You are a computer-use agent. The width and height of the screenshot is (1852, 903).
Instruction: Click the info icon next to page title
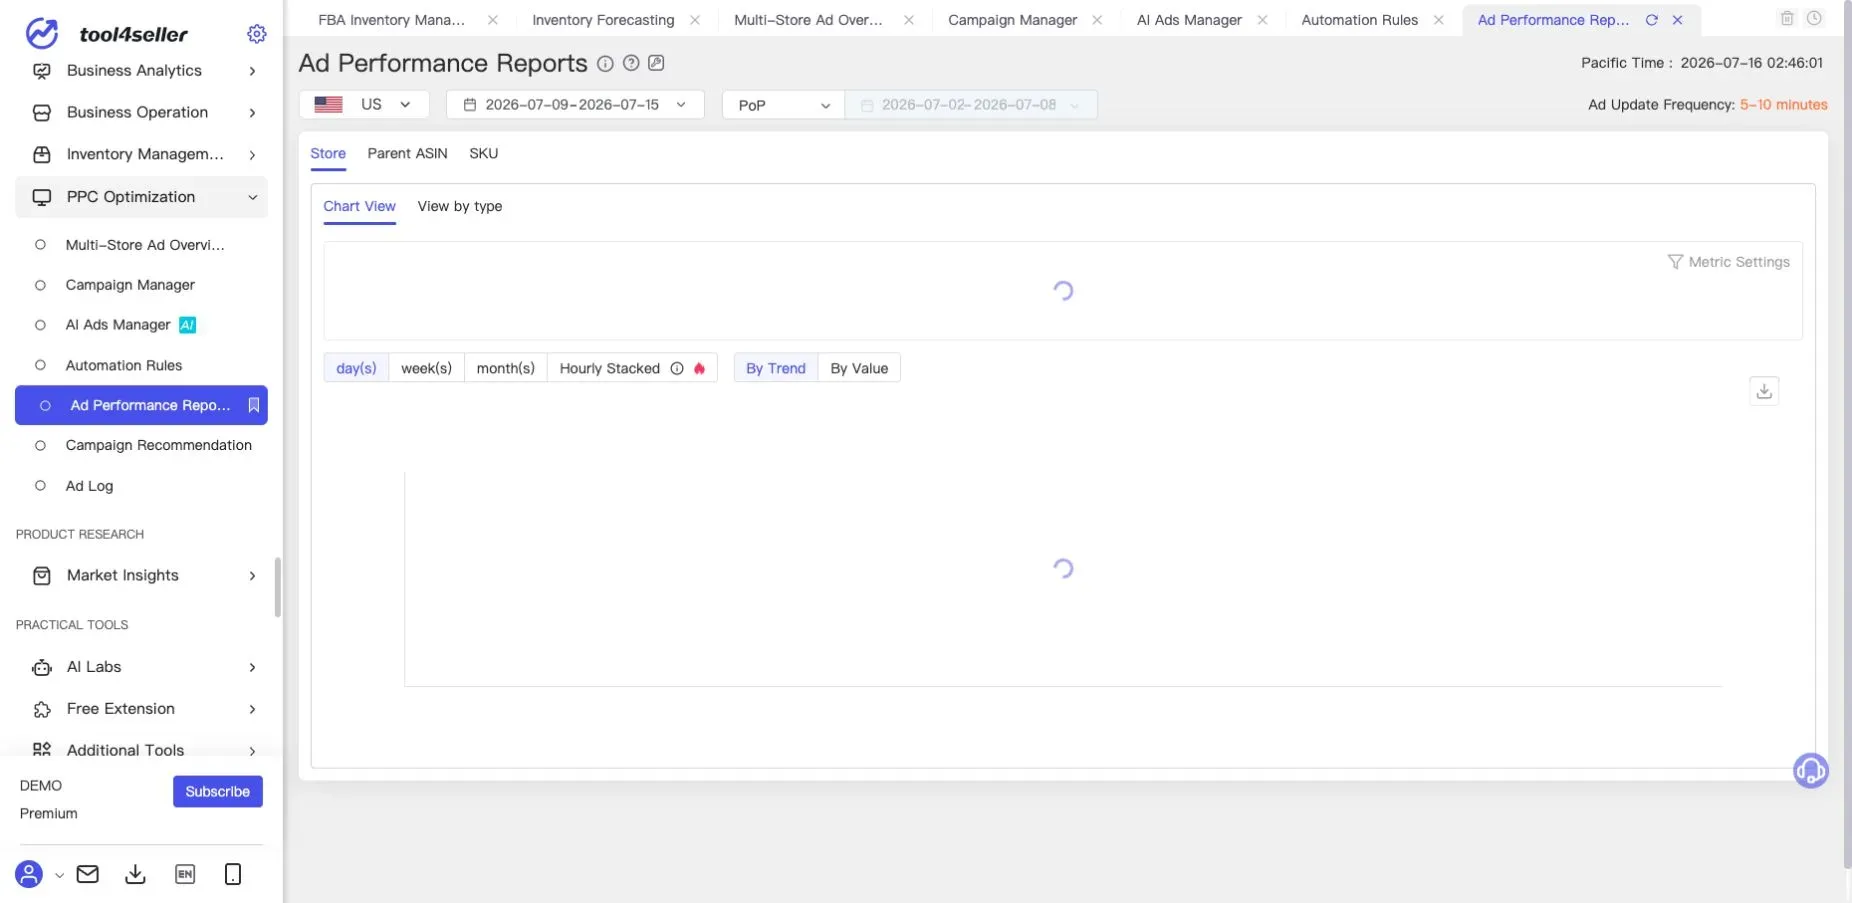coord(605,63)
